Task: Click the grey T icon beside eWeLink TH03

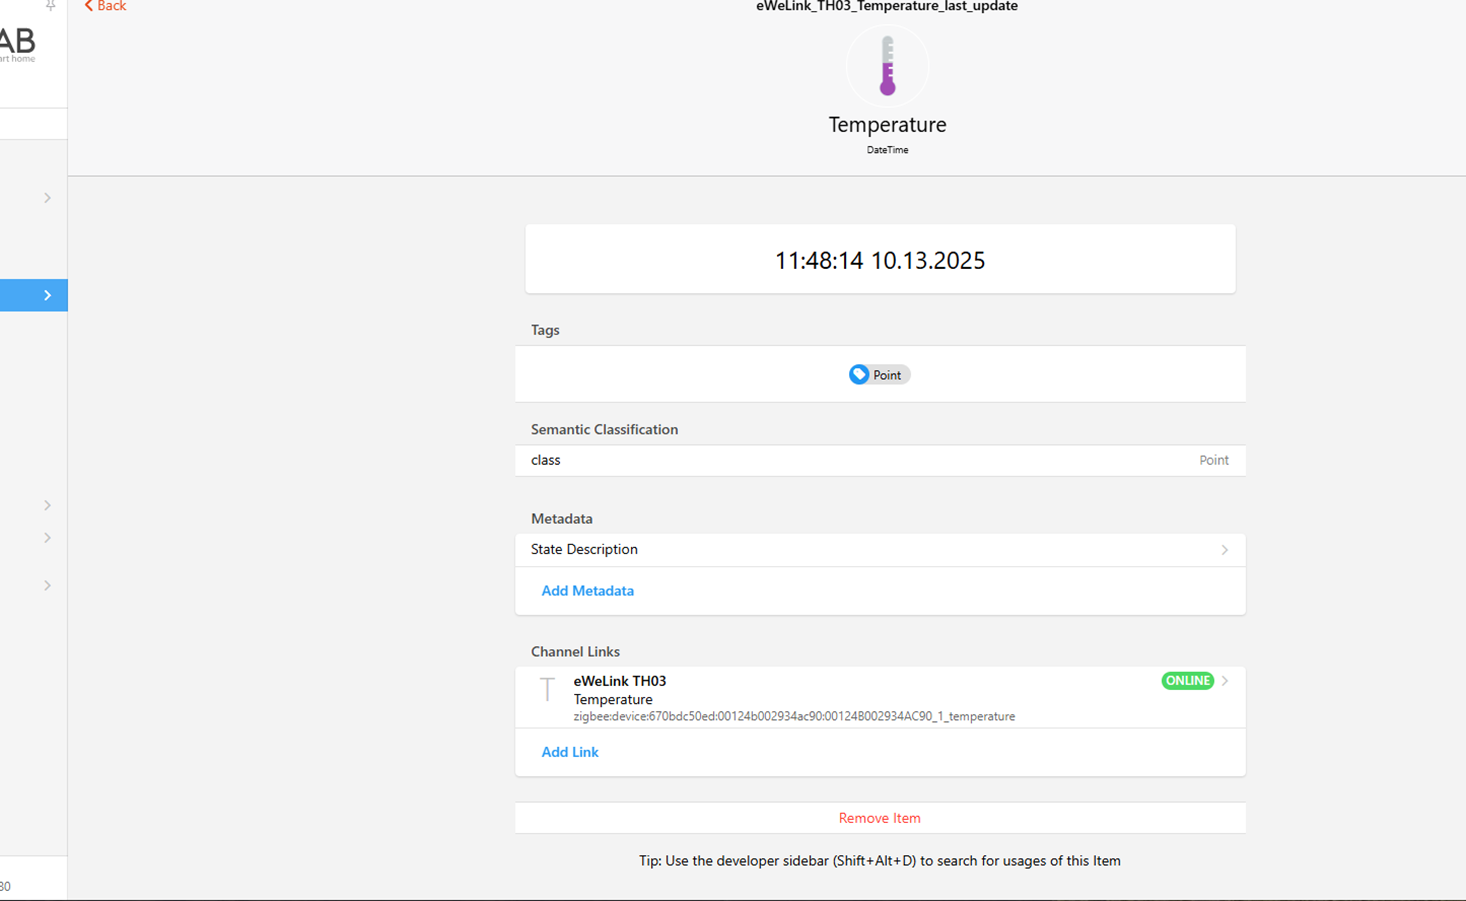Action: pyautogui.click(x=547, y=689)
